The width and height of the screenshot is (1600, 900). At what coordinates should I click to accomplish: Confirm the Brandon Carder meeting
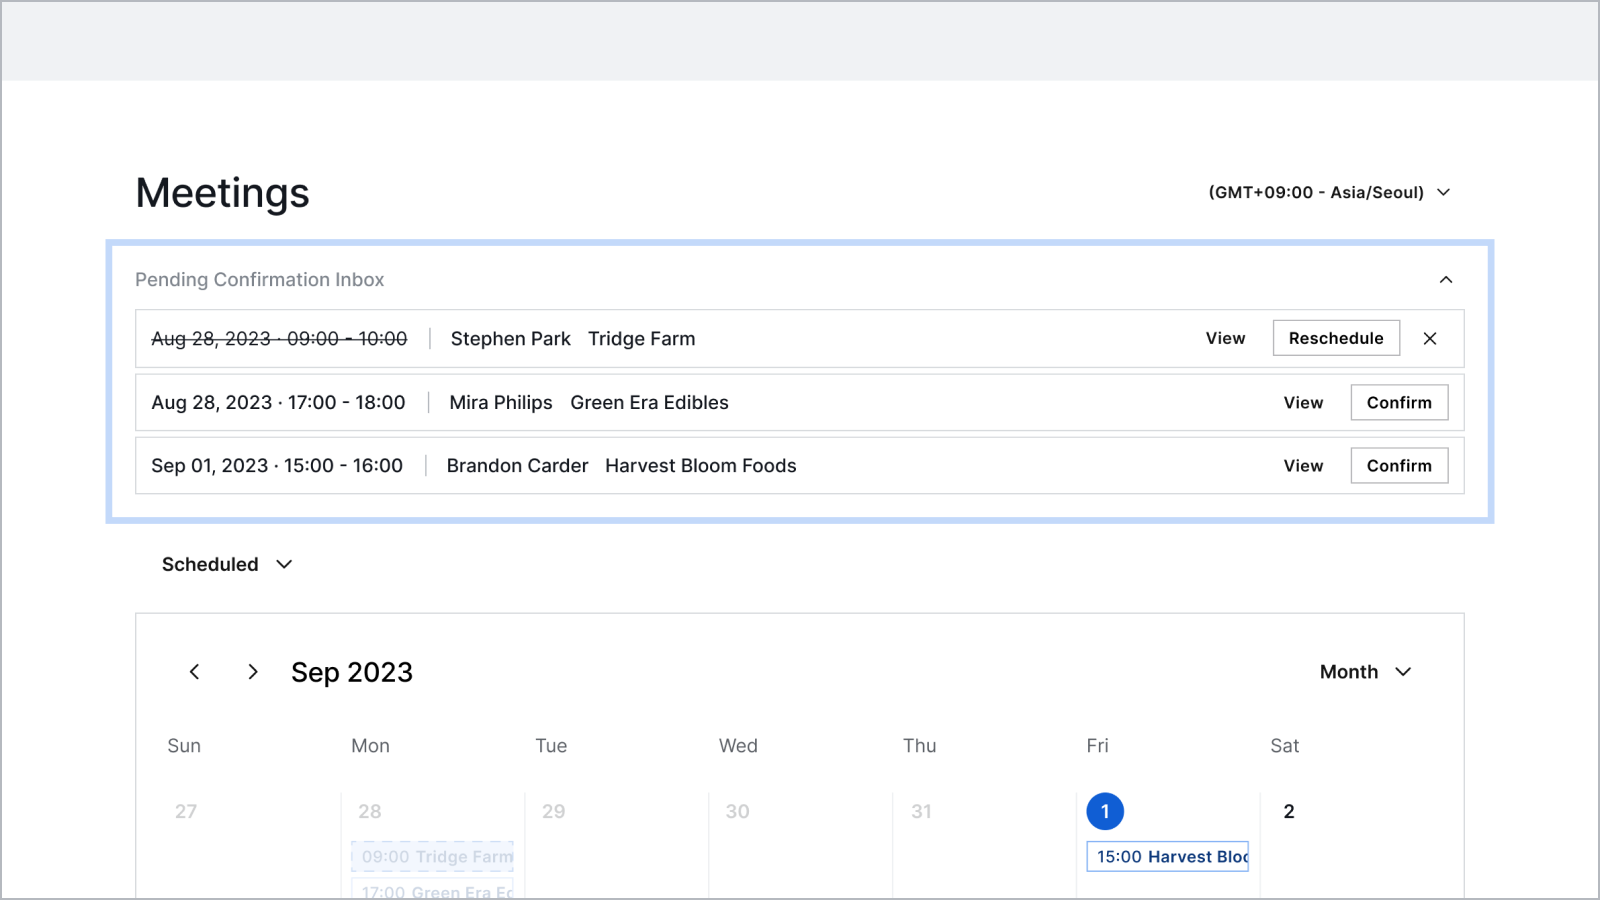pos(1398,466)
